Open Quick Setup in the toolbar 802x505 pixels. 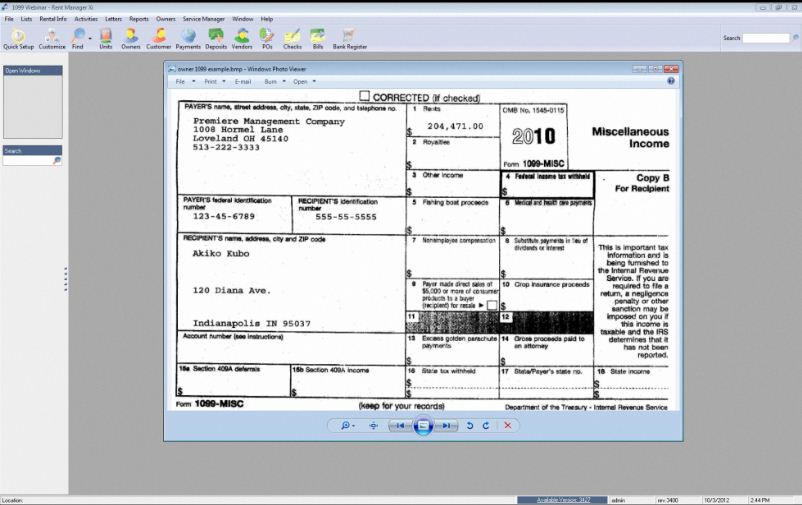pyautogui.click(x=18, y=39)
